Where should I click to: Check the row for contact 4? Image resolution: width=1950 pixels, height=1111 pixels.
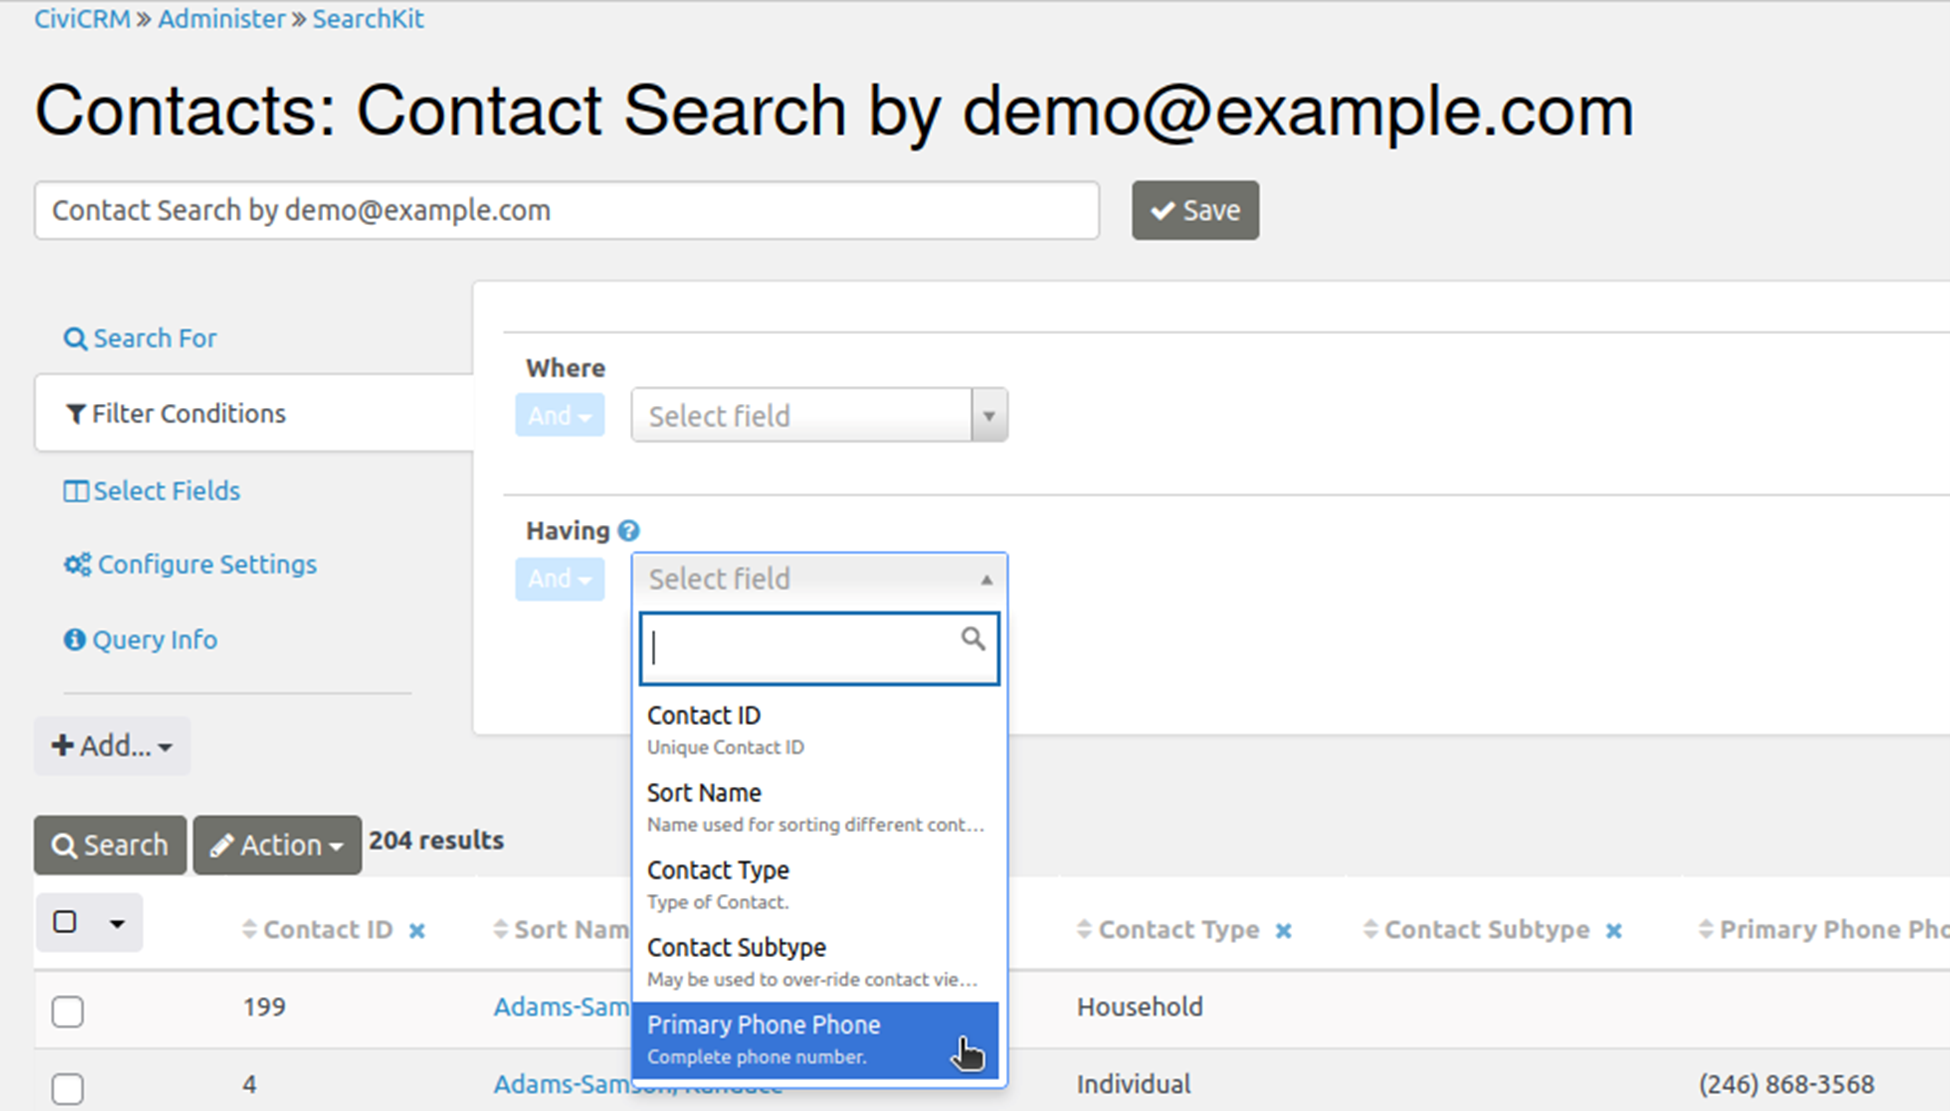pos(68,1088)
